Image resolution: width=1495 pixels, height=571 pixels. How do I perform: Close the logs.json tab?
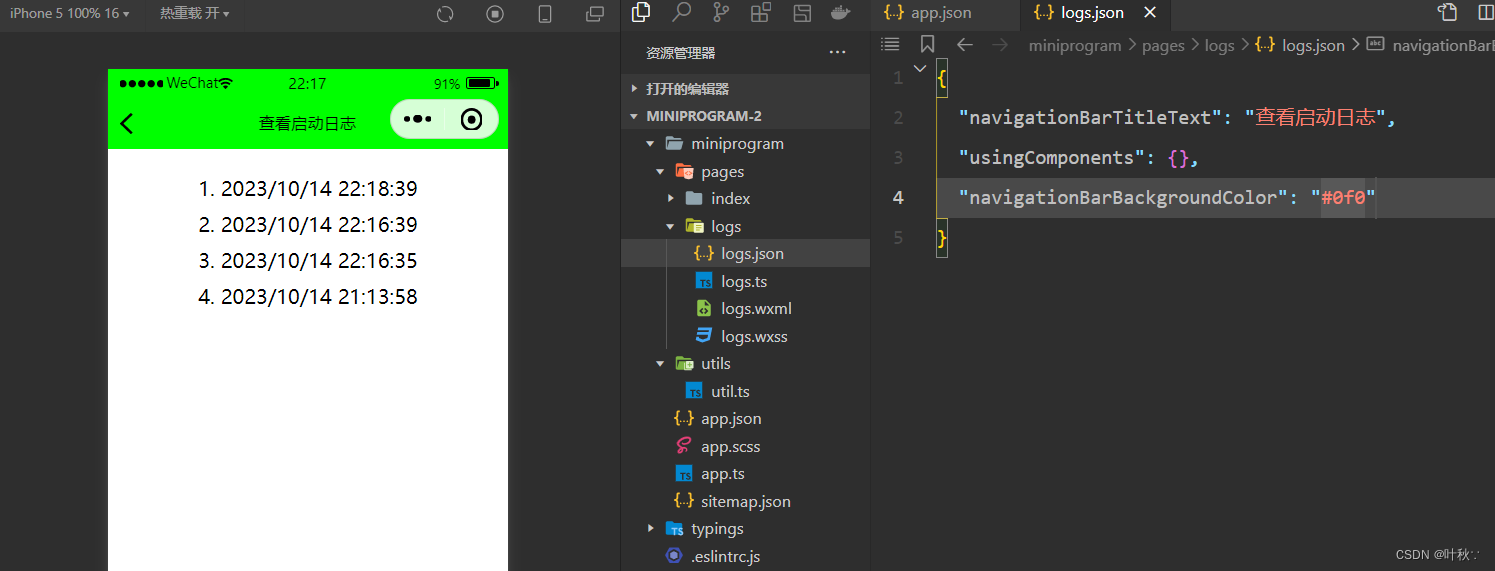(x=1150, y=13)
